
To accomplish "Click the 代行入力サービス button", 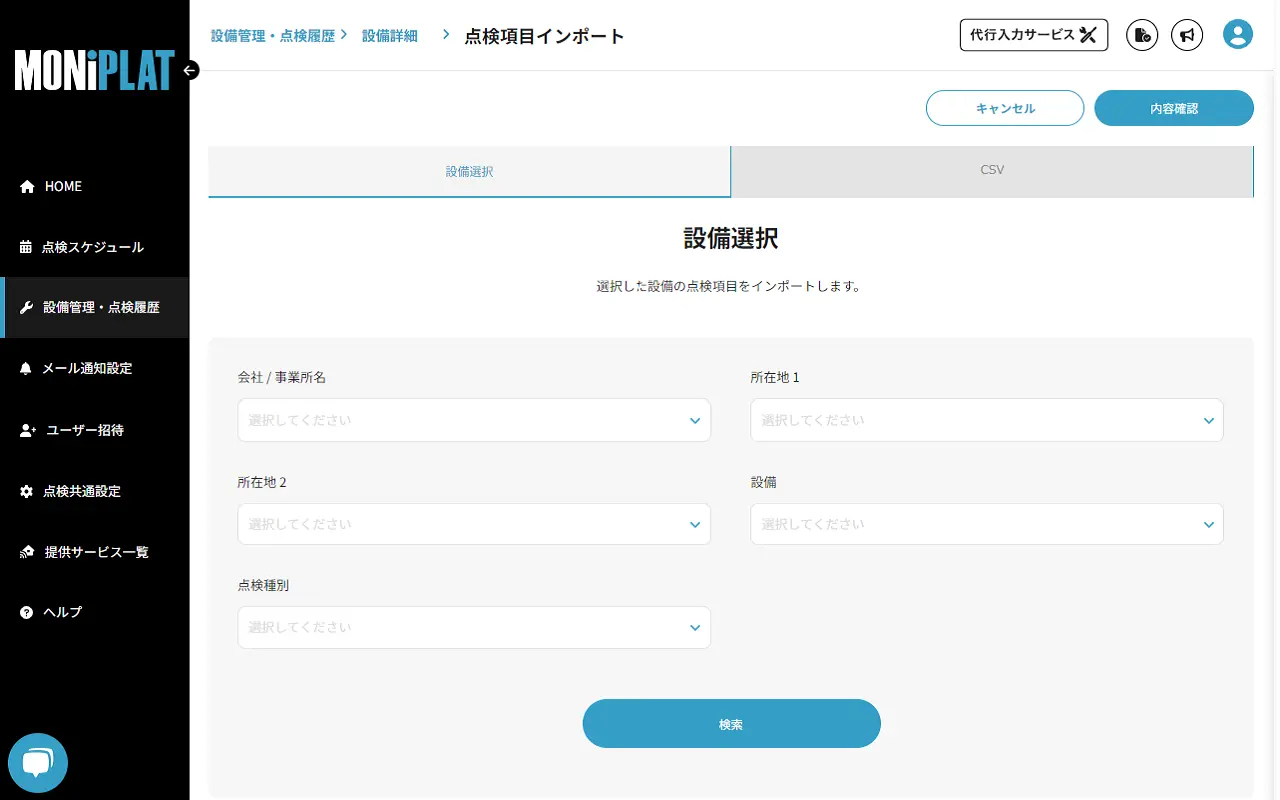I will tap(1033, 34).
